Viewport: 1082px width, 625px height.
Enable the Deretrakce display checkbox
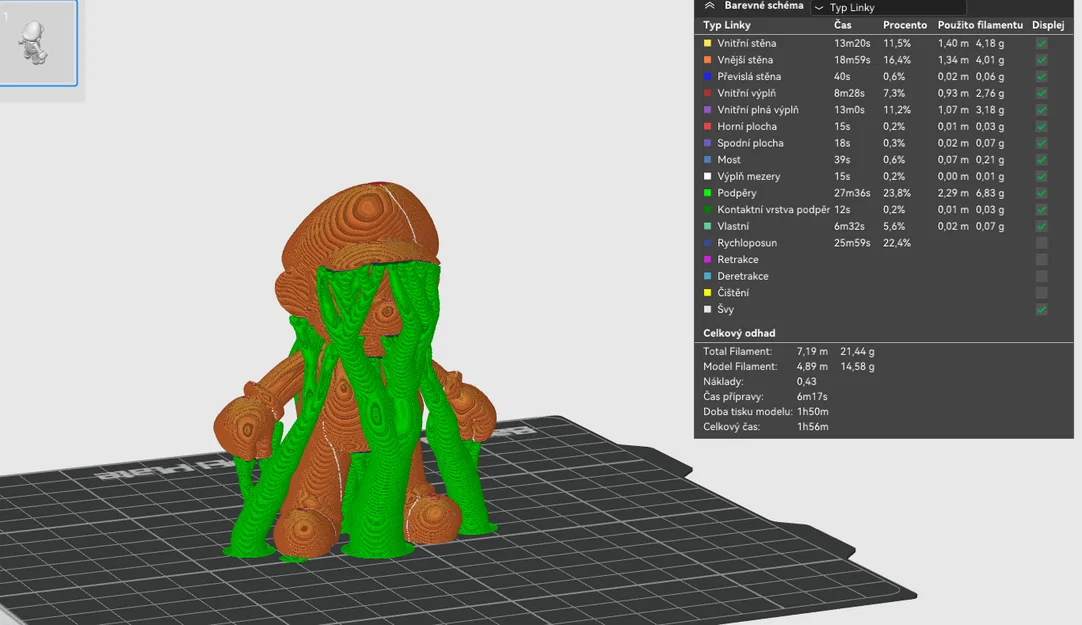click(x=1041, y=276)
